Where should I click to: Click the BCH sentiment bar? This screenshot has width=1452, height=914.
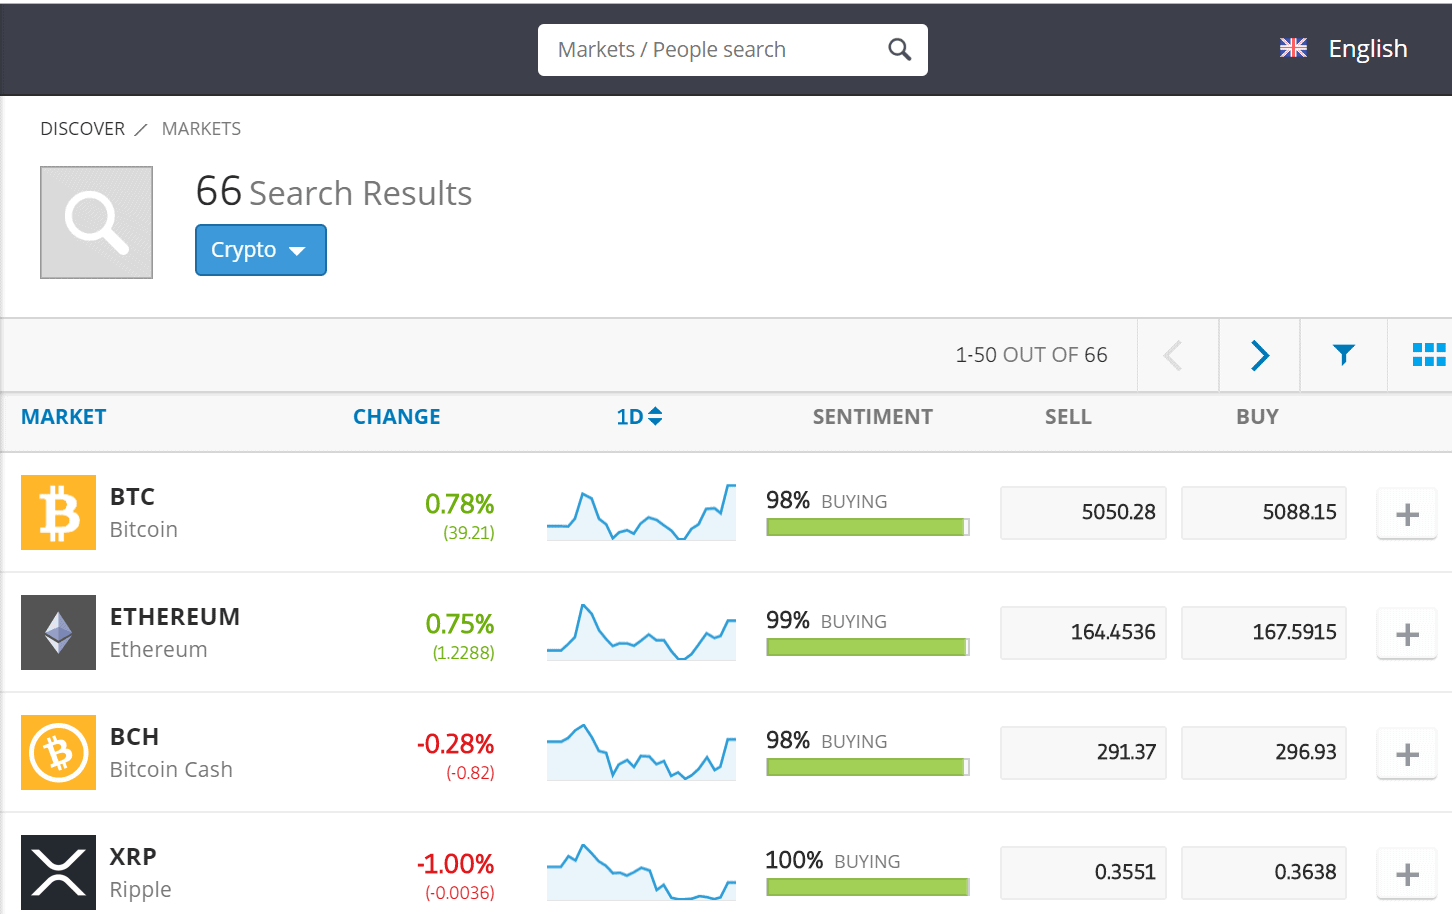click(868, 767)
